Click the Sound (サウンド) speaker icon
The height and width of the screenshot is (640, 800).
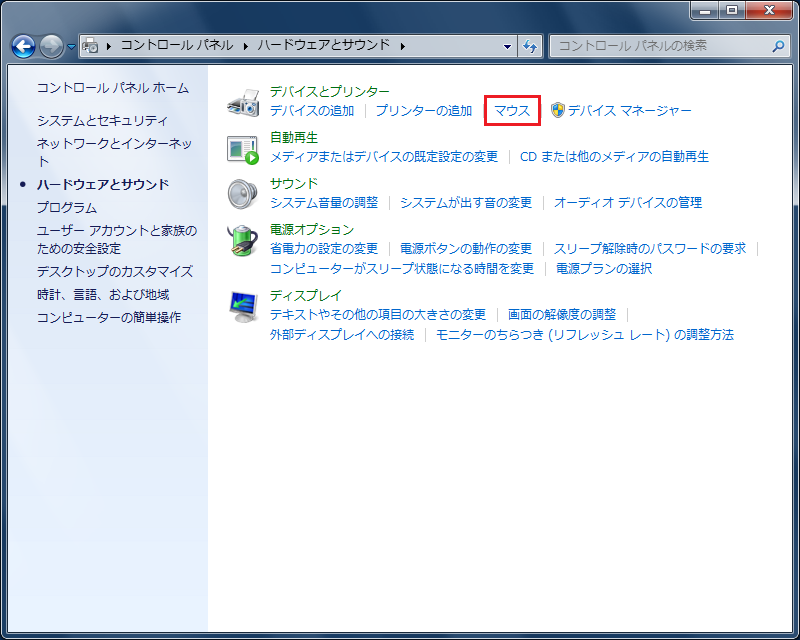pyautogui.click(x=243, y=193)
